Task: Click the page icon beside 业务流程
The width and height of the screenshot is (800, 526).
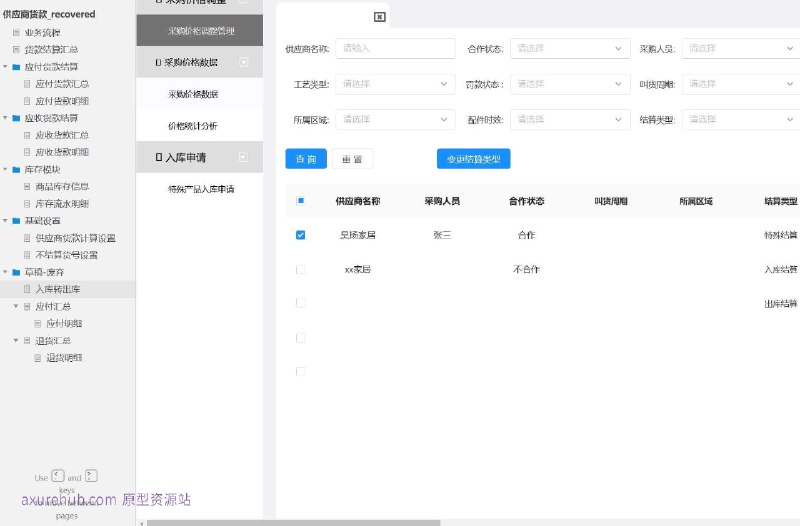Action: 16,33
